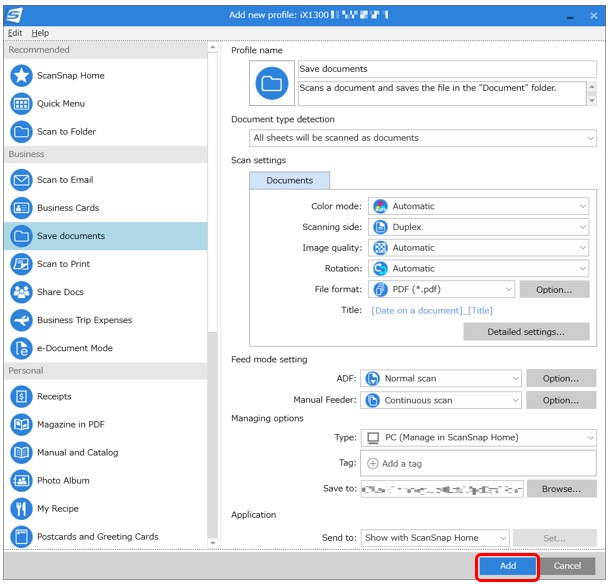Switch to the Documents tab
The image size is (611, 584).
(x=290, y=181)
